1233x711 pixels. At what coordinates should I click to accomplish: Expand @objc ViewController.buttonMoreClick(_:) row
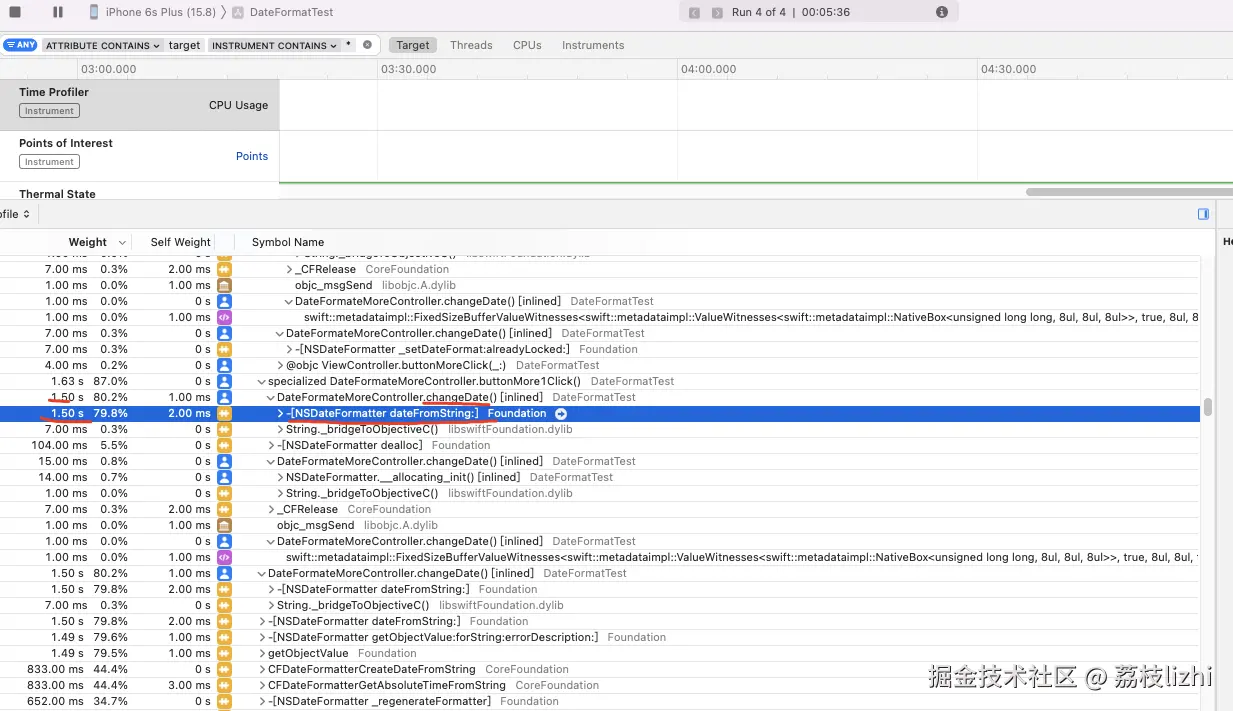click(280, 365)
